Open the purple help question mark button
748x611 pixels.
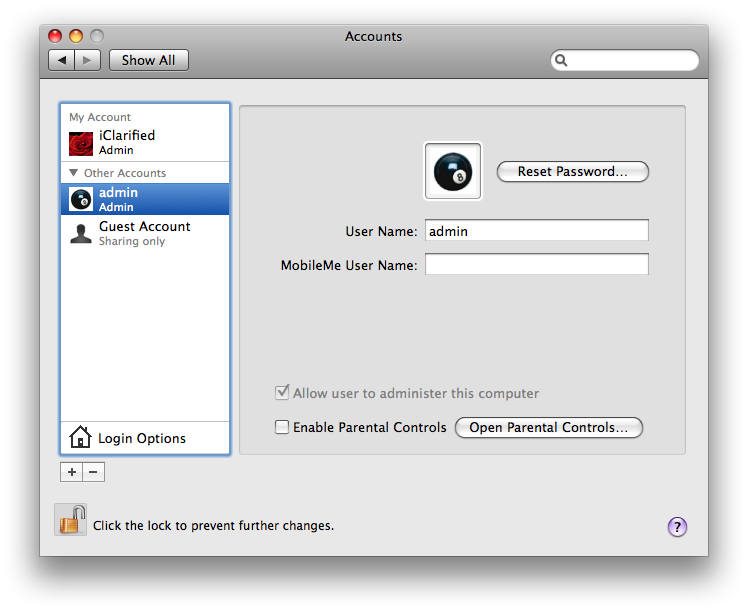[x=677, y=527]
